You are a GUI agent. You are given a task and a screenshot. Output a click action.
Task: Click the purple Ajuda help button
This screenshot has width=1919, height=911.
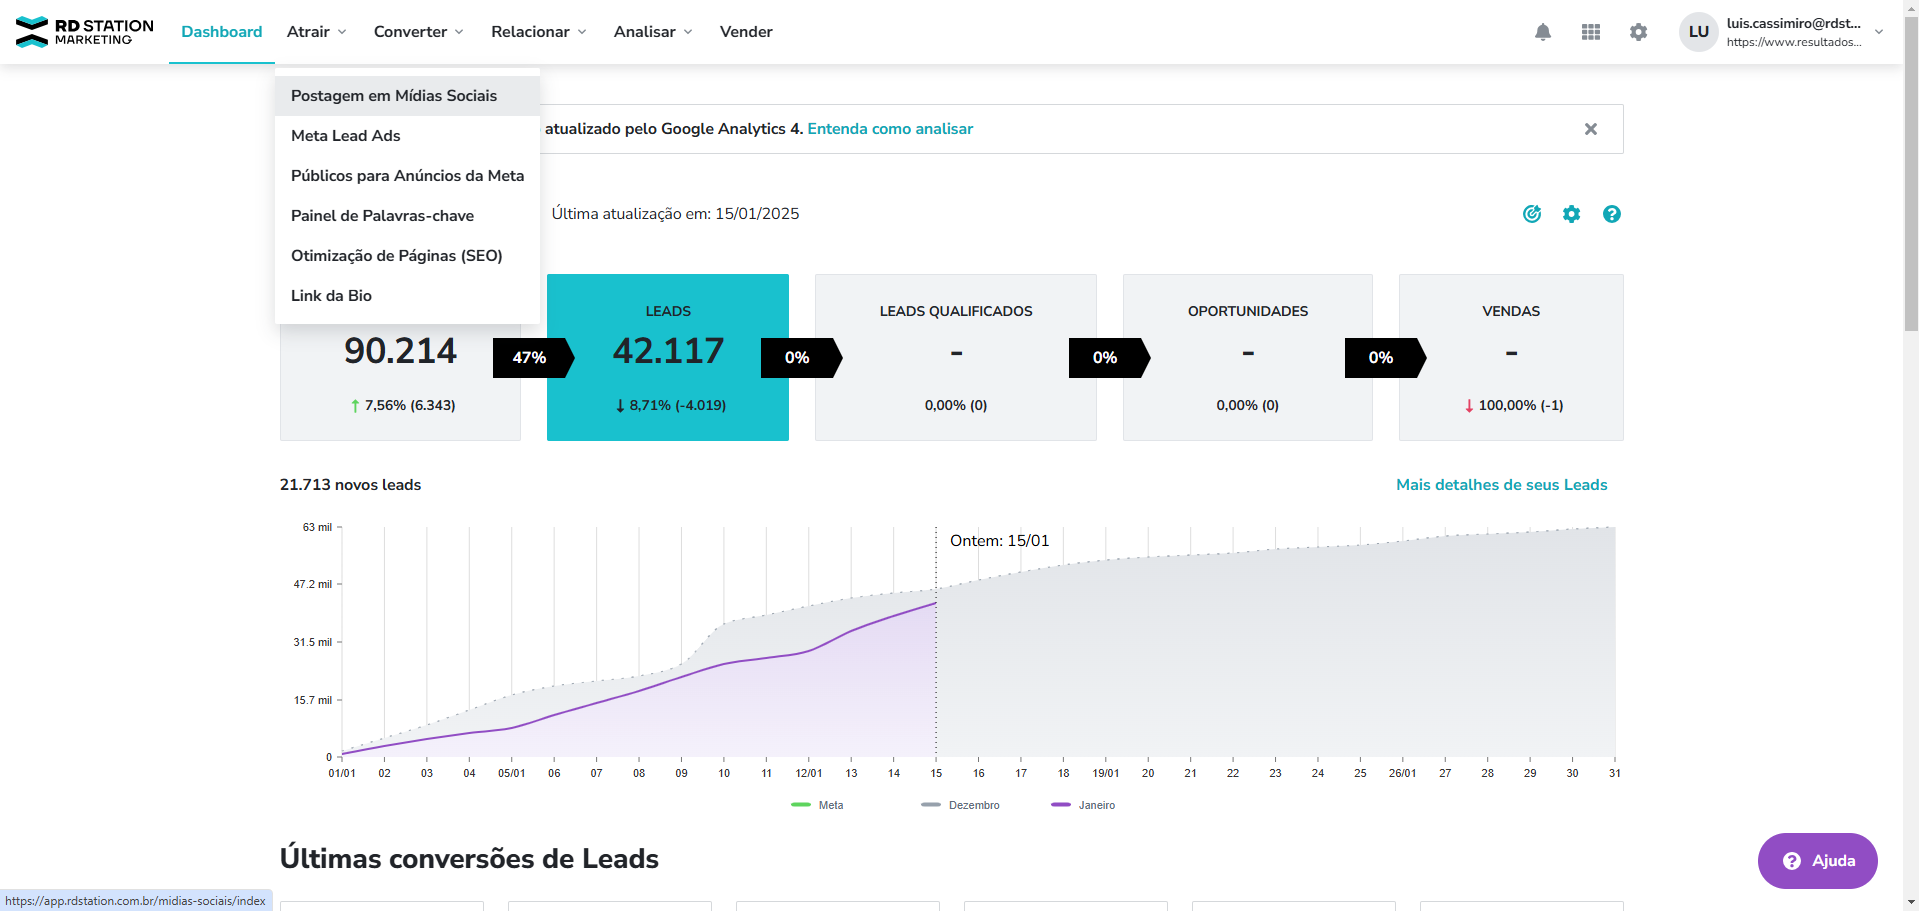click(x=1817, y=861)
